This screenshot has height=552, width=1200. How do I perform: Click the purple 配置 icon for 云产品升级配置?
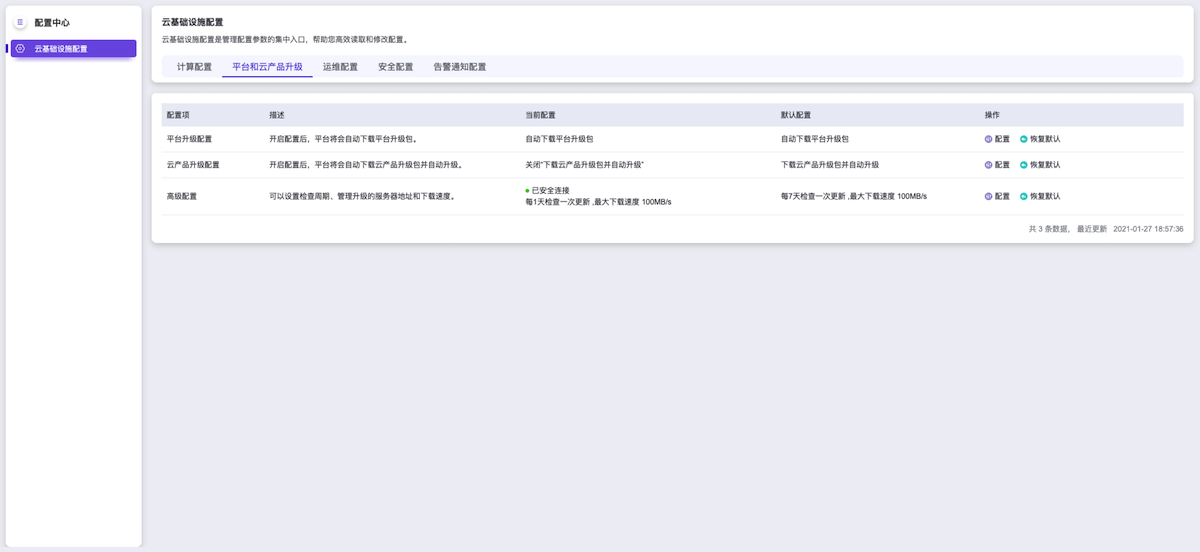tap(989, 165)
